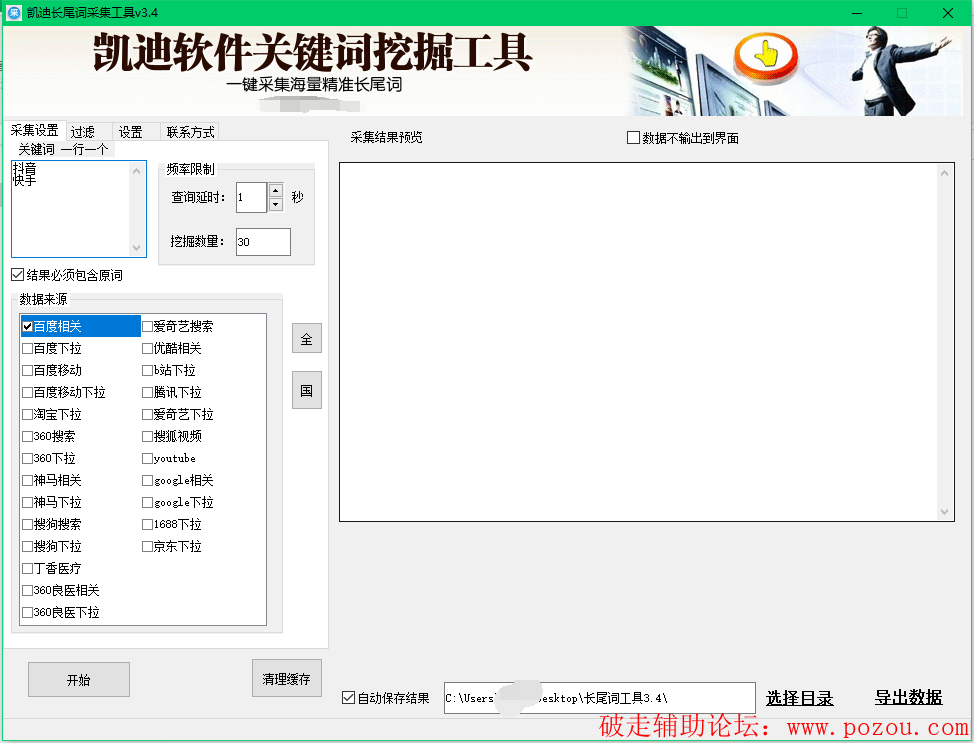Check the b站下拉 option
Screen dimensions: 974x743
tap(147, 370)
